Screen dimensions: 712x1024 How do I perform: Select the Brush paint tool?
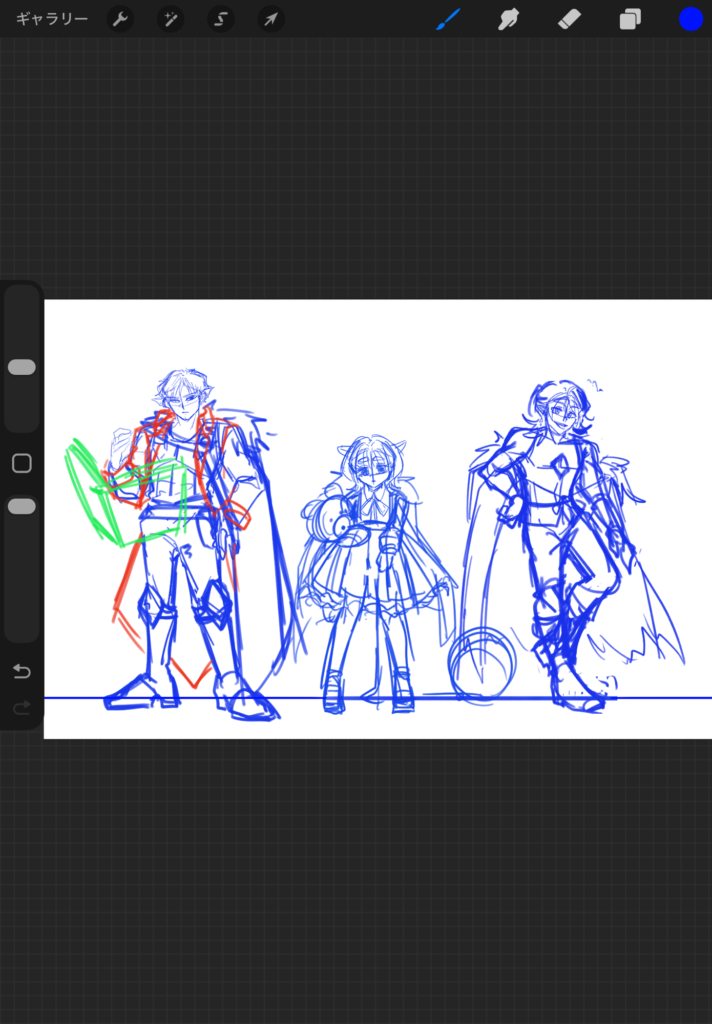[x=448, y=19]
